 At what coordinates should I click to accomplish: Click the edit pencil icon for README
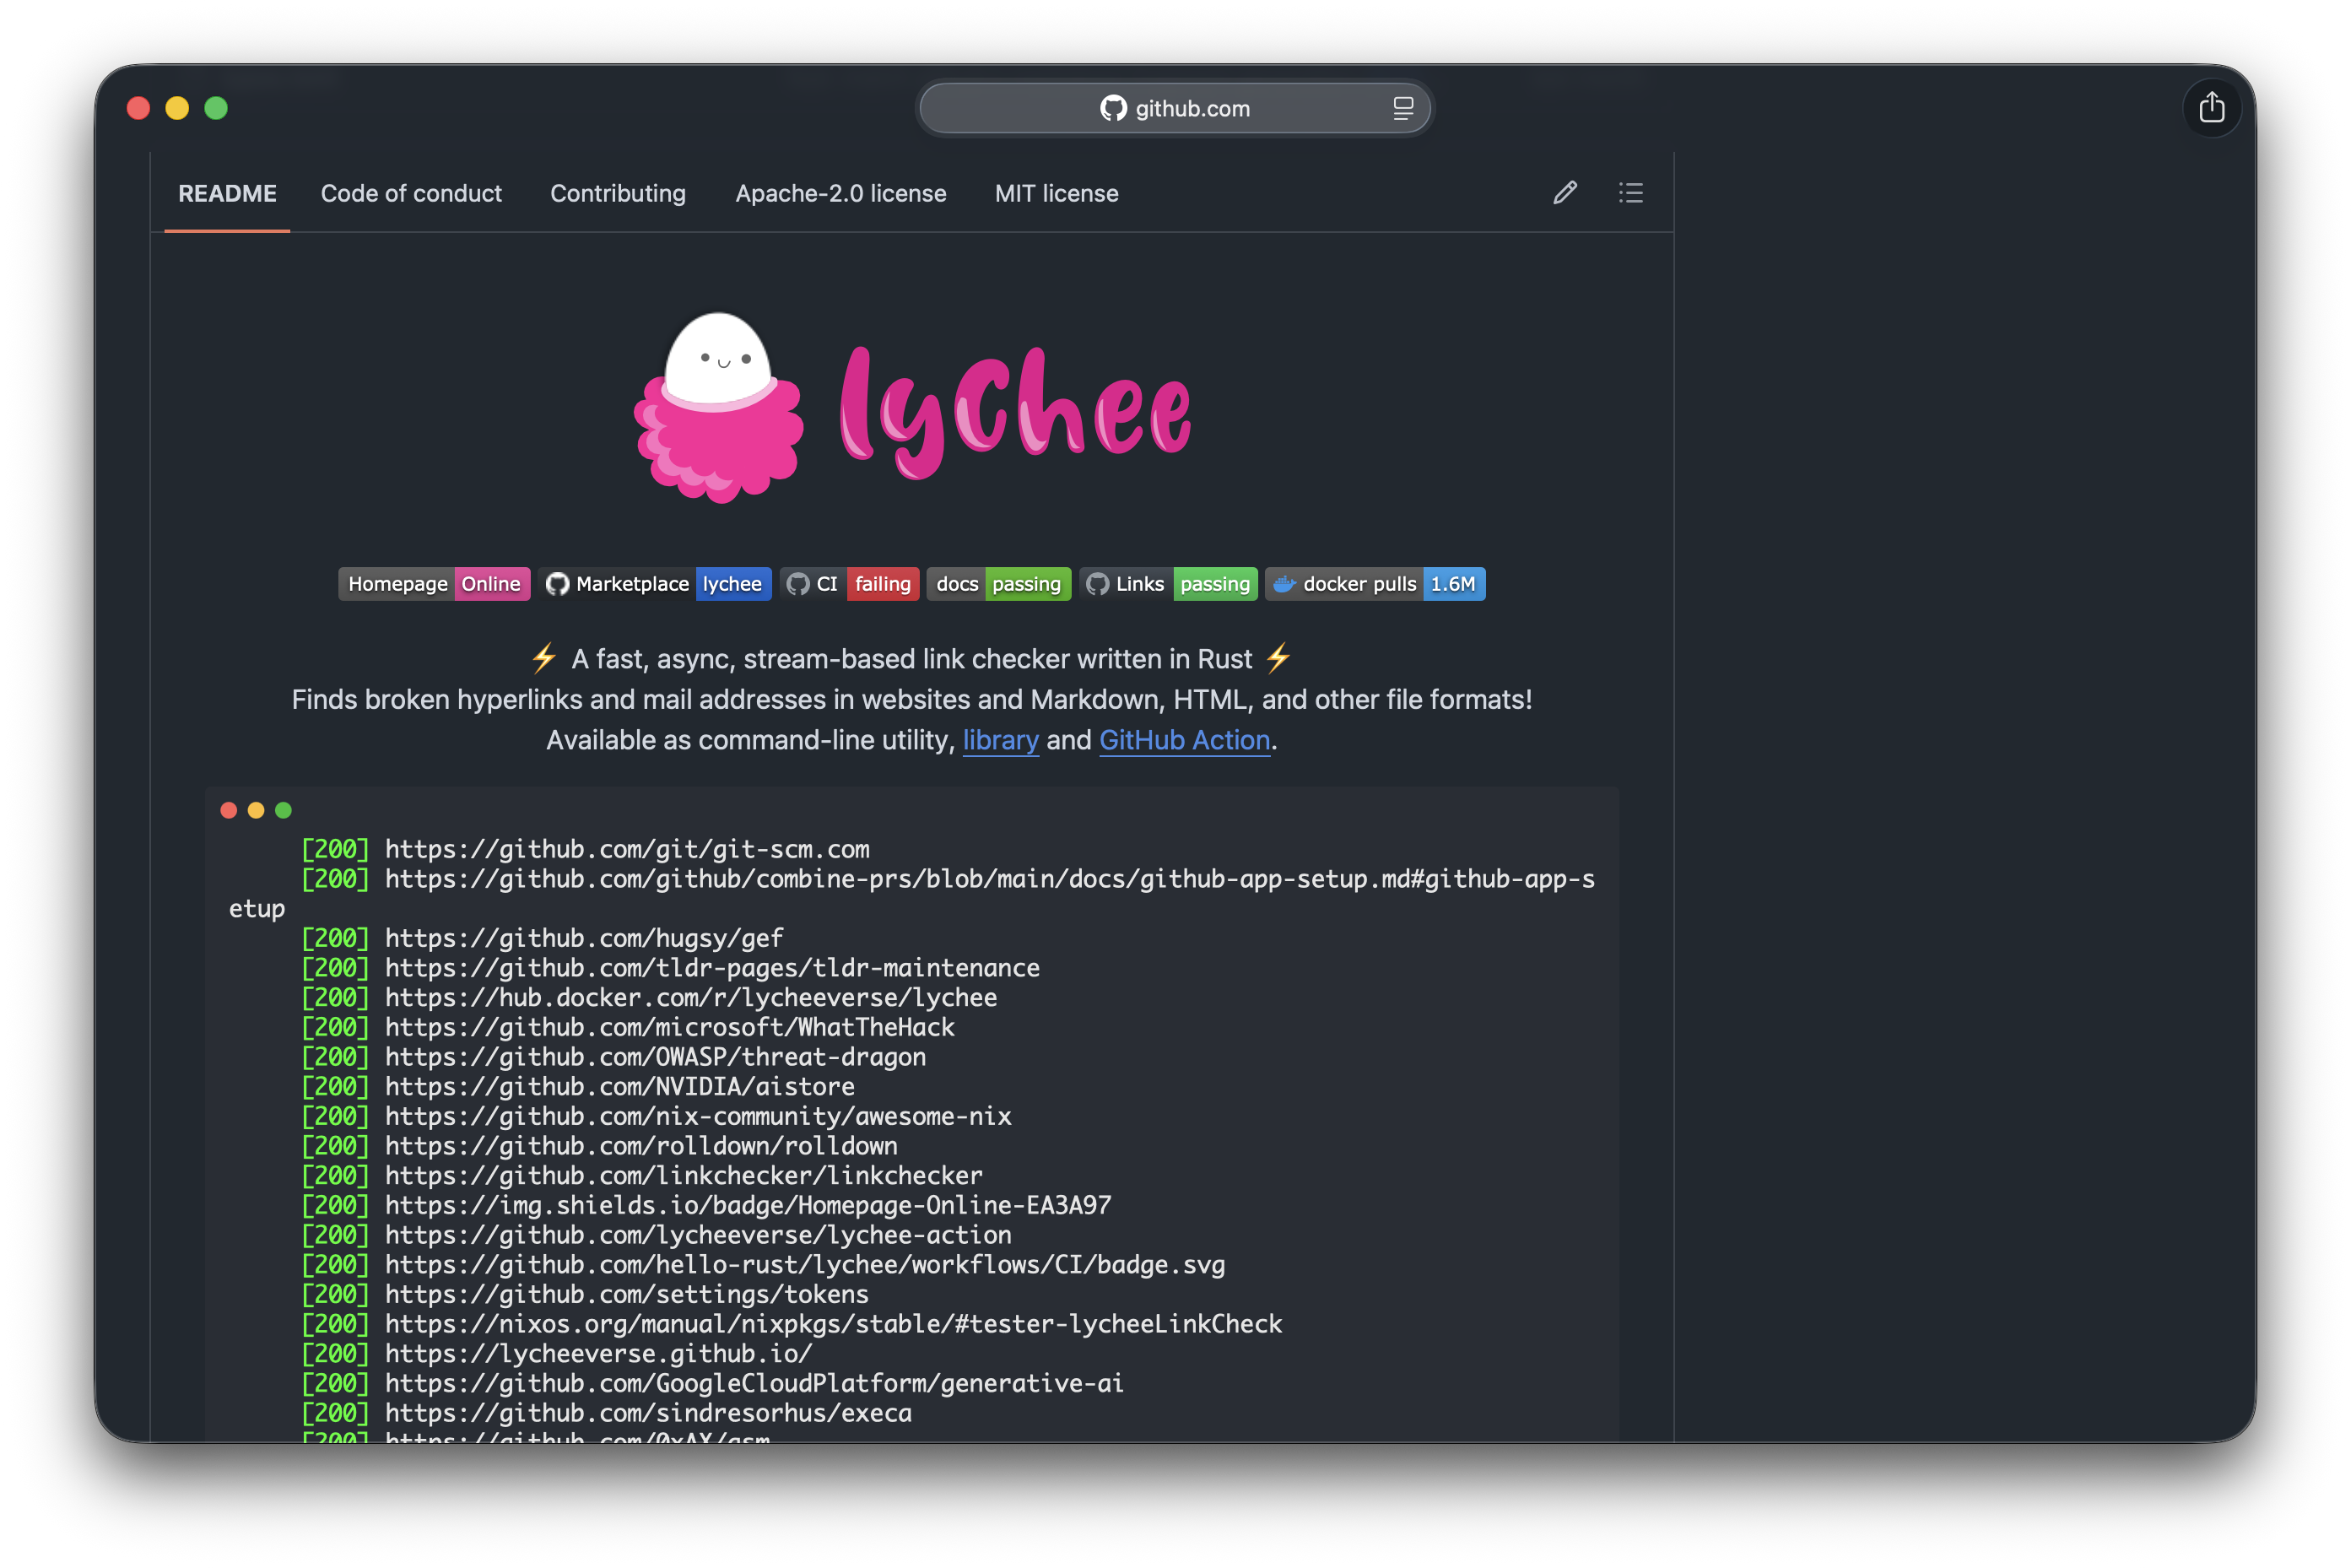click(1565, 193)
